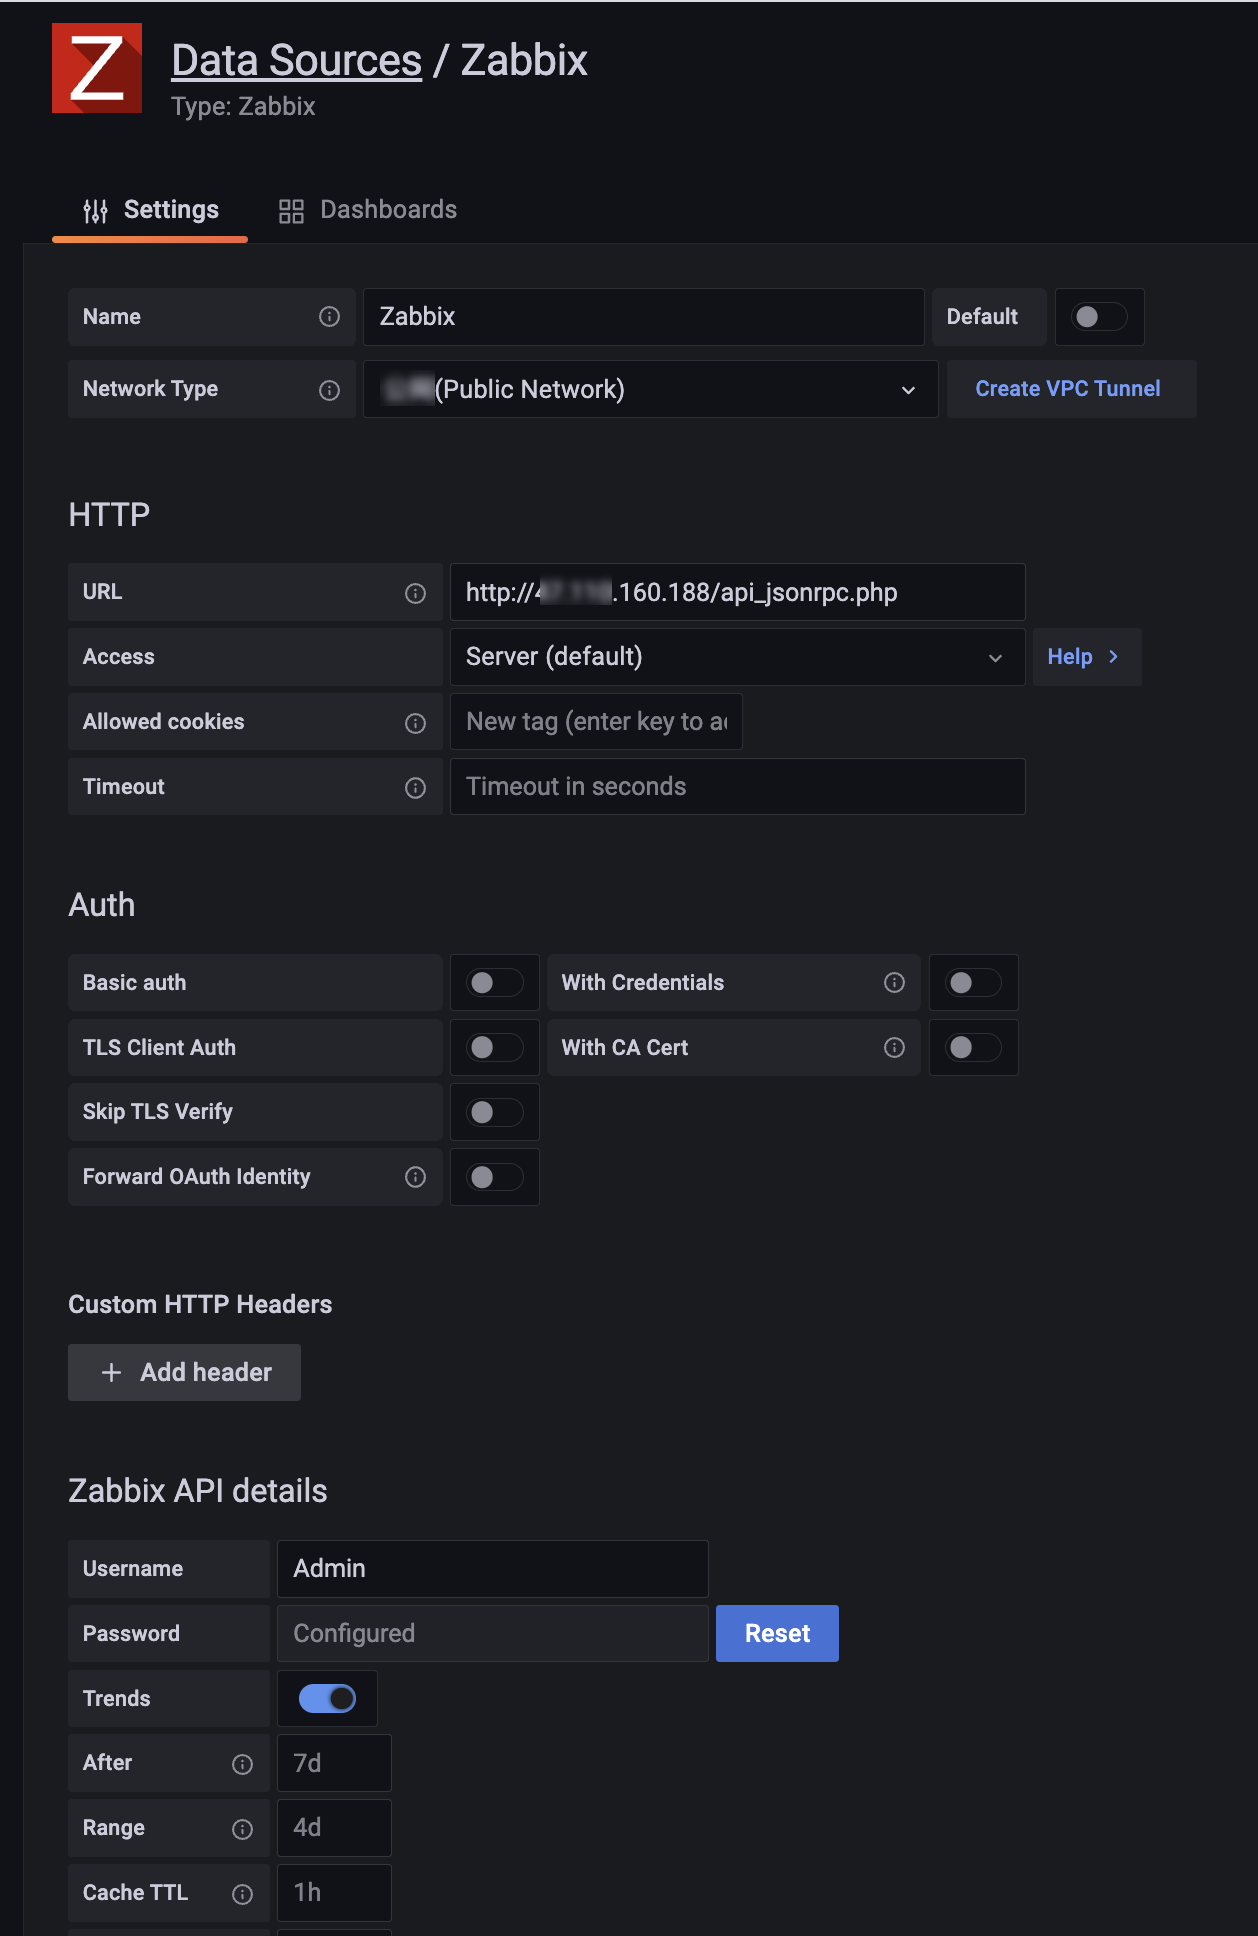Viewport: 1258px width, 1936px height.
Task: Click the Configured password field
Action: pyautogui.click(x=492, y=1633)
